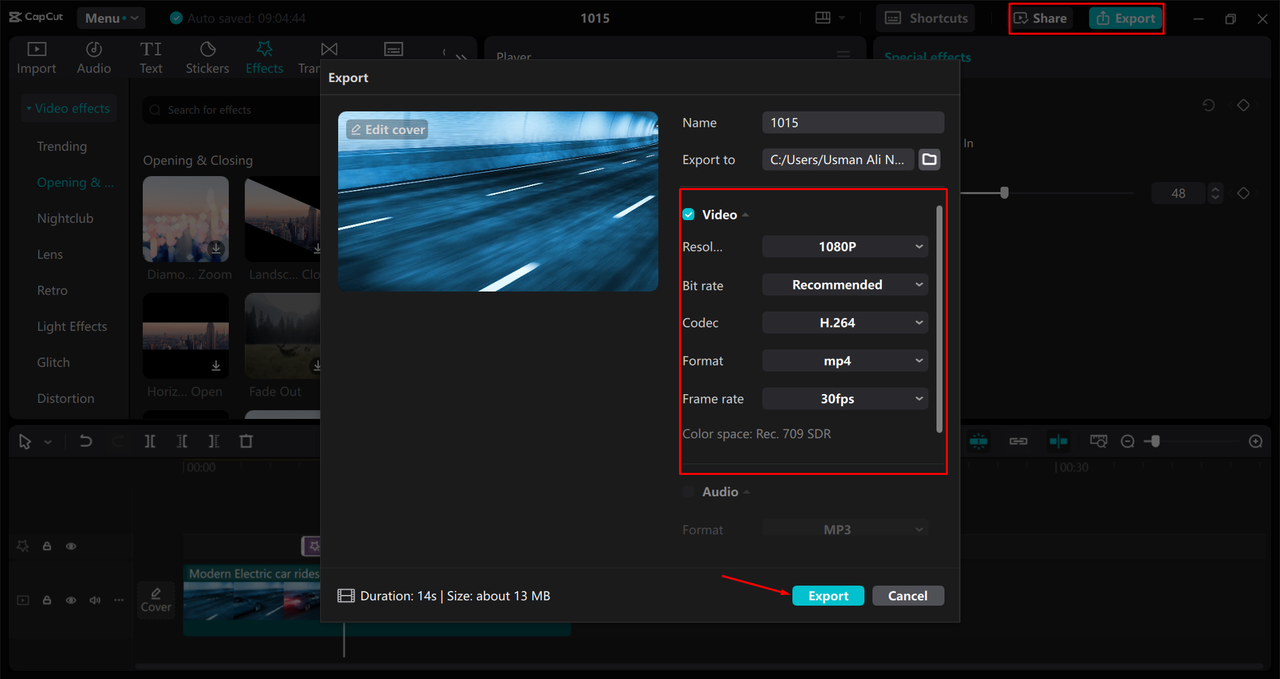Click the three dots more icon on video track
Image resolution: width=1280 pixels, height=679 pixels.
tap(119, 600)
